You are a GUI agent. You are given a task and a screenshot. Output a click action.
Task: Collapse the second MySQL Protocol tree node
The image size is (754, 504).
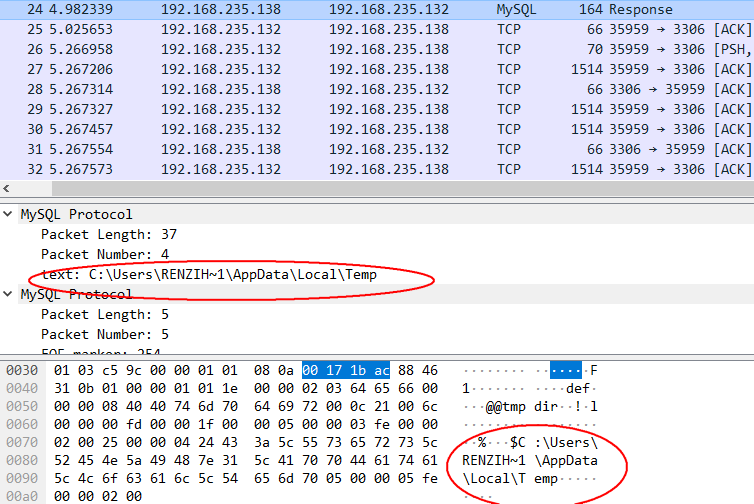(x=10, y=294)
